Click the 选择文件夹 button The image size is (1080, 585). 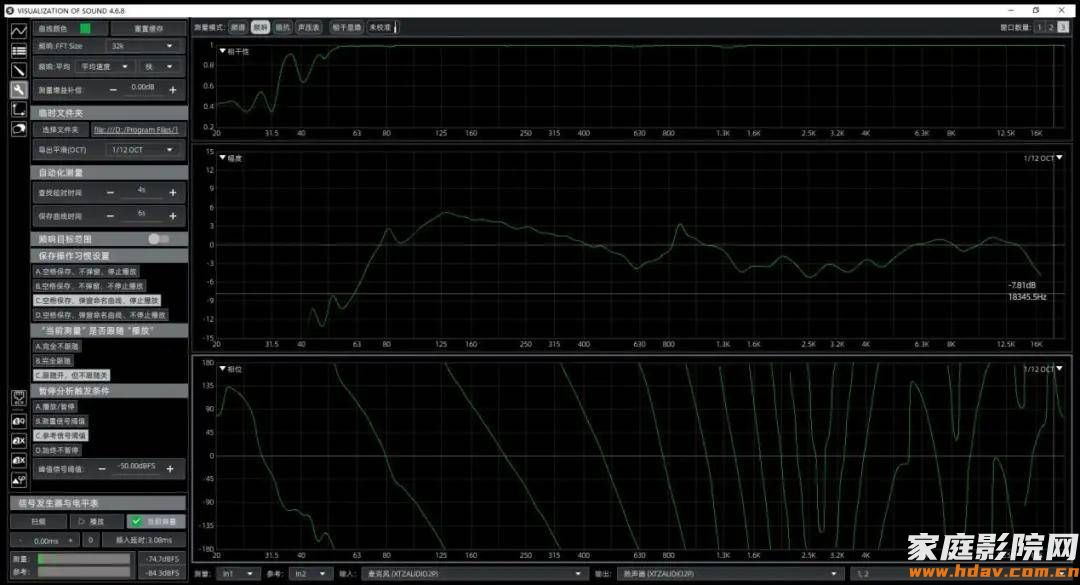(60, 129)
